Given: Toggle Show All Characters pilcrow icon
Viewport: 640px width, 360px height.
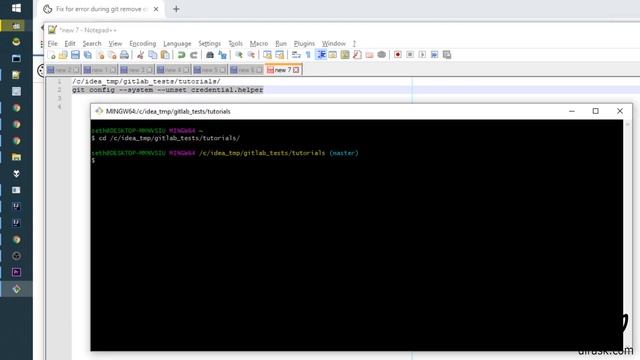Looking at the screenshot, I should [x=309, y=55].
